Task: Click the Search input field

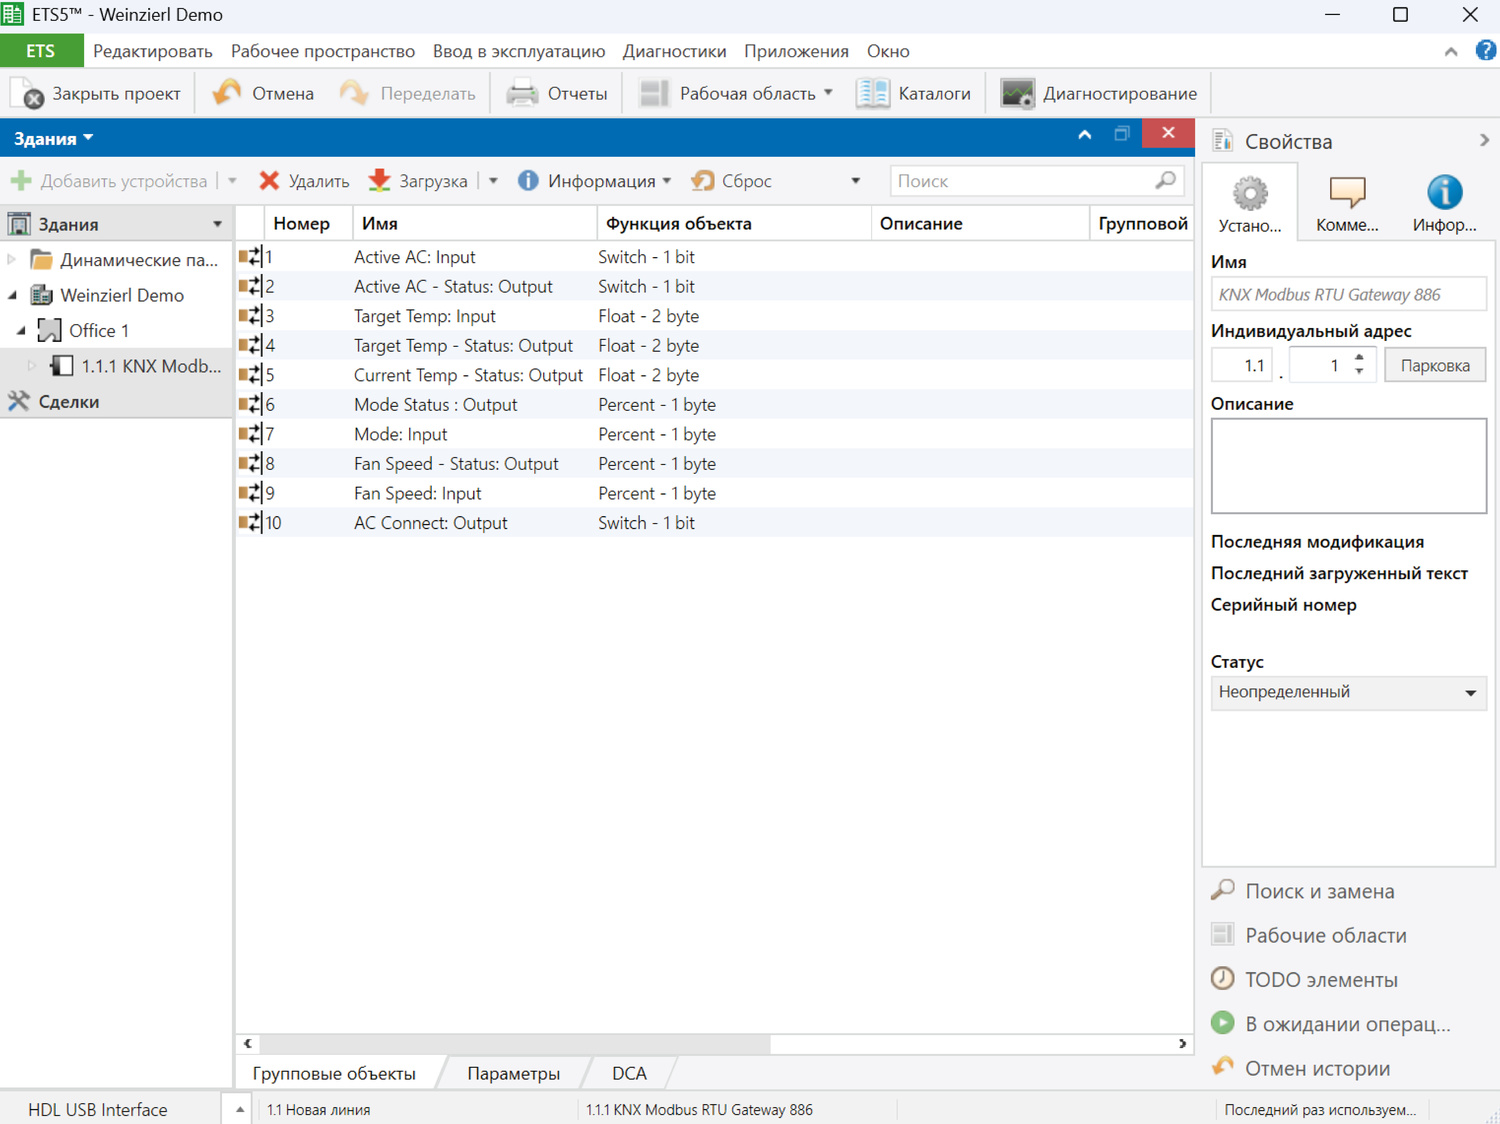Action: click(x=1022, y=181)
